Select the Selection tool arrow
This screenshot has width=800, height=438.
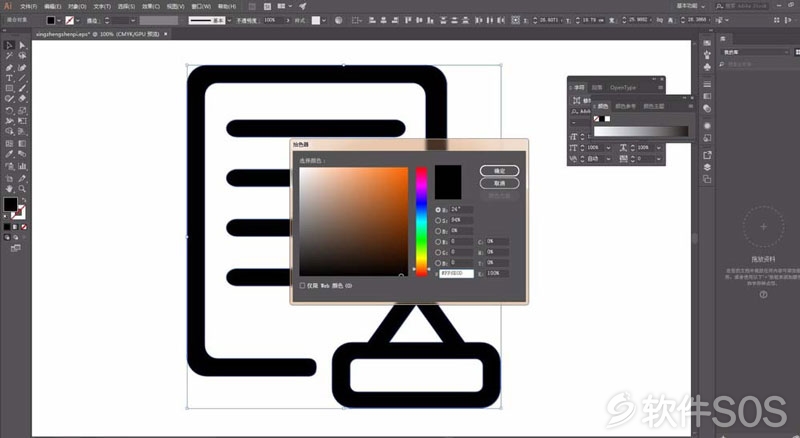click(x=9, y=45)
